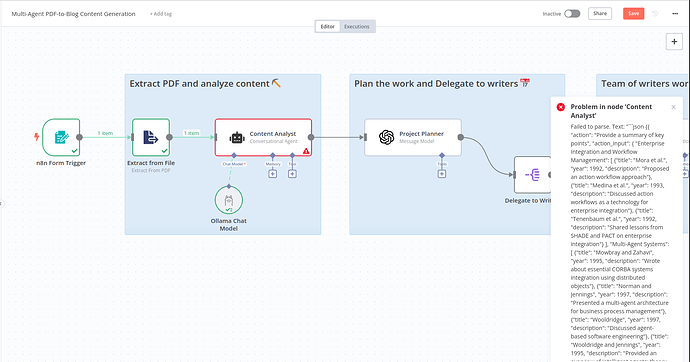Click the red warning triangle on Content Analyst

coord(306,151)
